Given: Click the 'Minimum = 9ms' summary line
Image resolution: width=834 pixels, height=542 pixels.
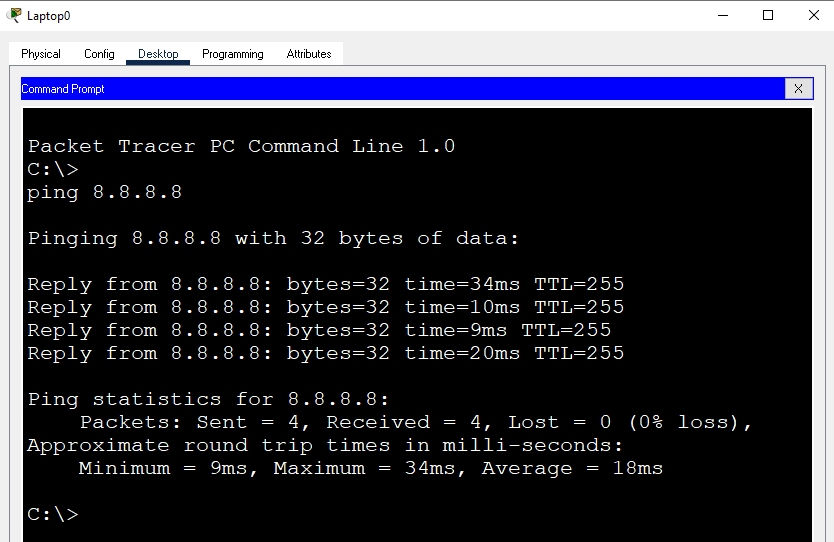Looking at the screenshot, I should (x=371, y=469).
